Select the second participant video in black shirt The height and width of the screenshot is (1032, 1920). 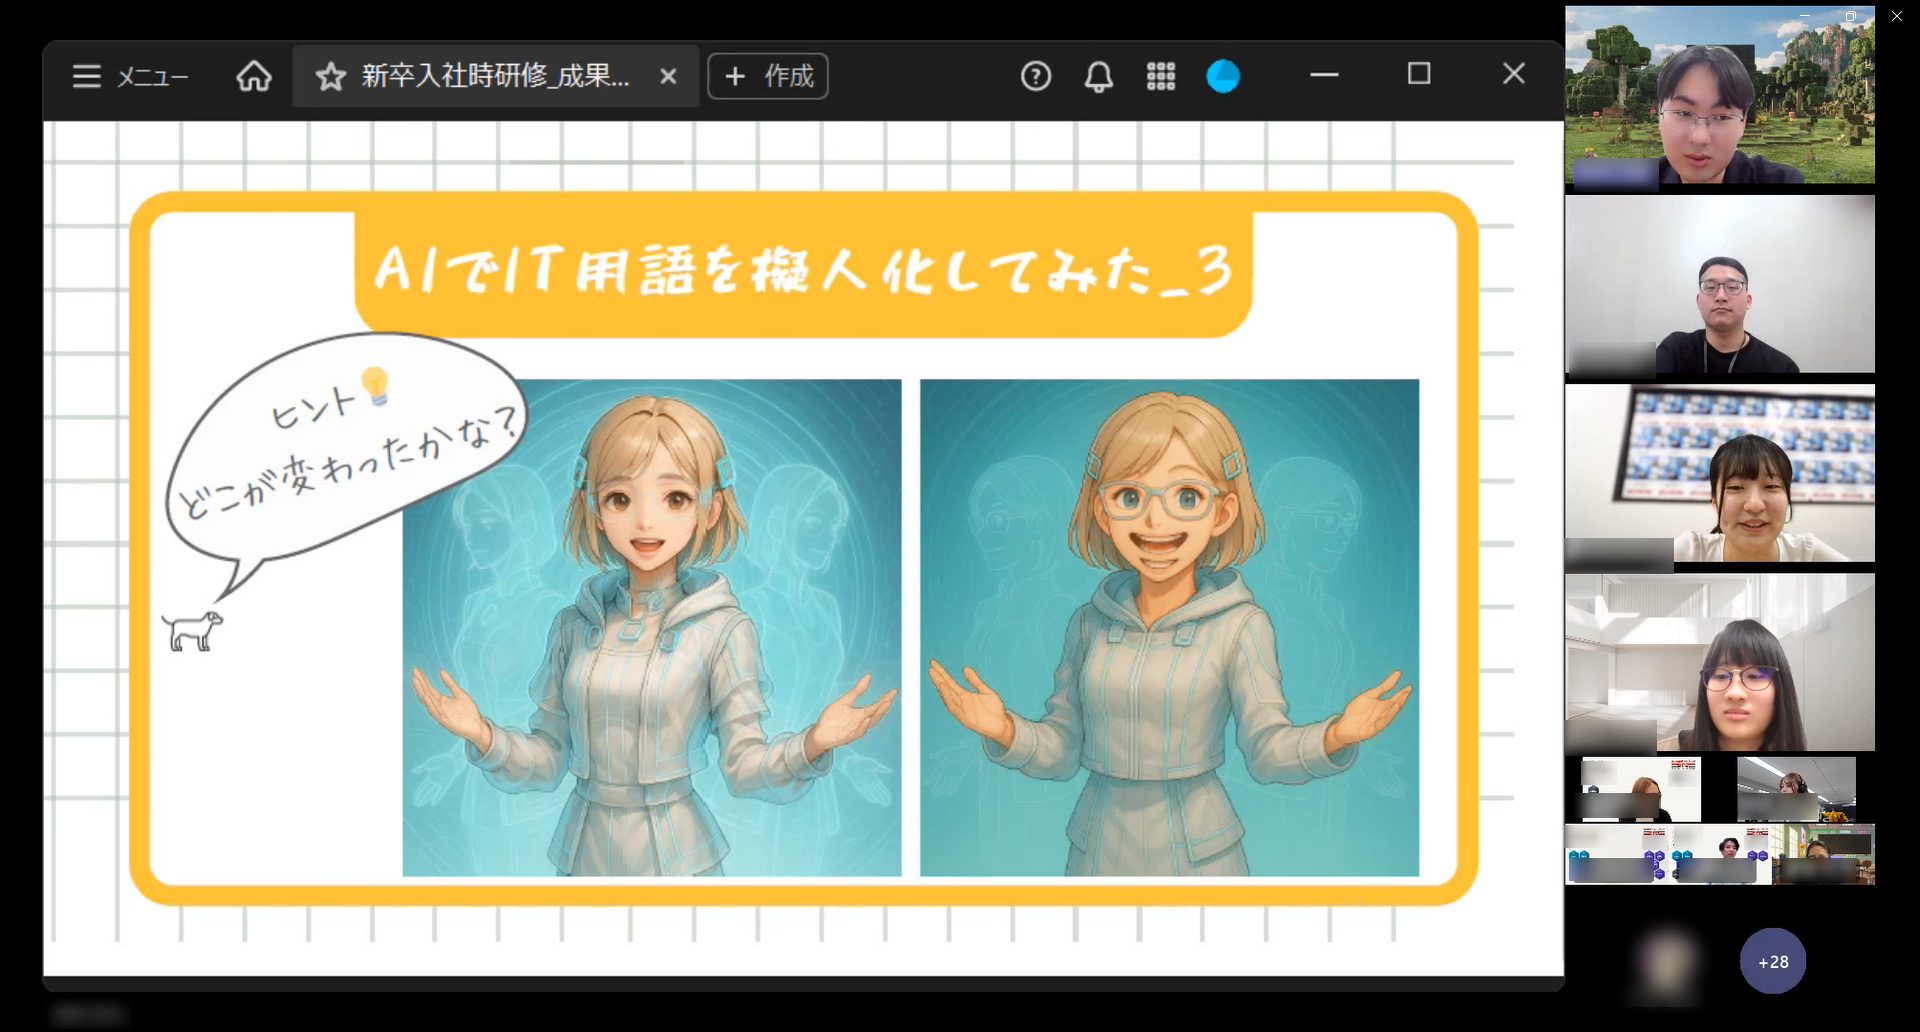tap(1720, 284)
